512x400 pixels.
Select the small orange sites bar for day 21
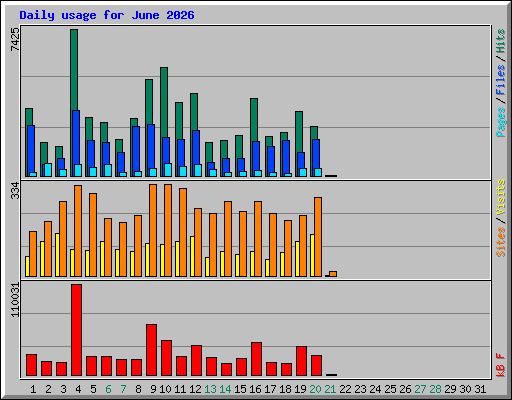pos(333,274)
